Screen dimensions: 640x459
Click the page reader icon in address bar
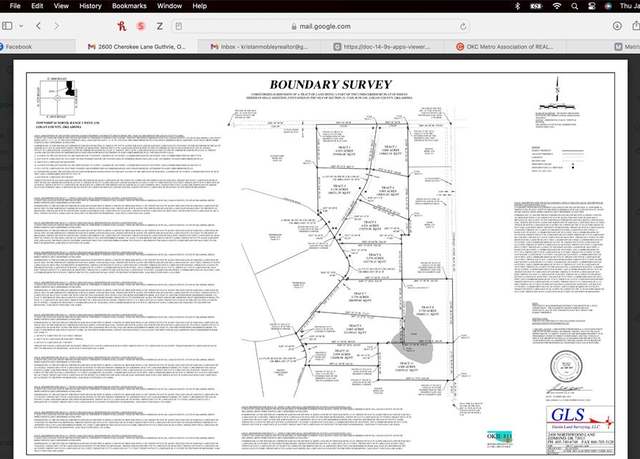178,26
